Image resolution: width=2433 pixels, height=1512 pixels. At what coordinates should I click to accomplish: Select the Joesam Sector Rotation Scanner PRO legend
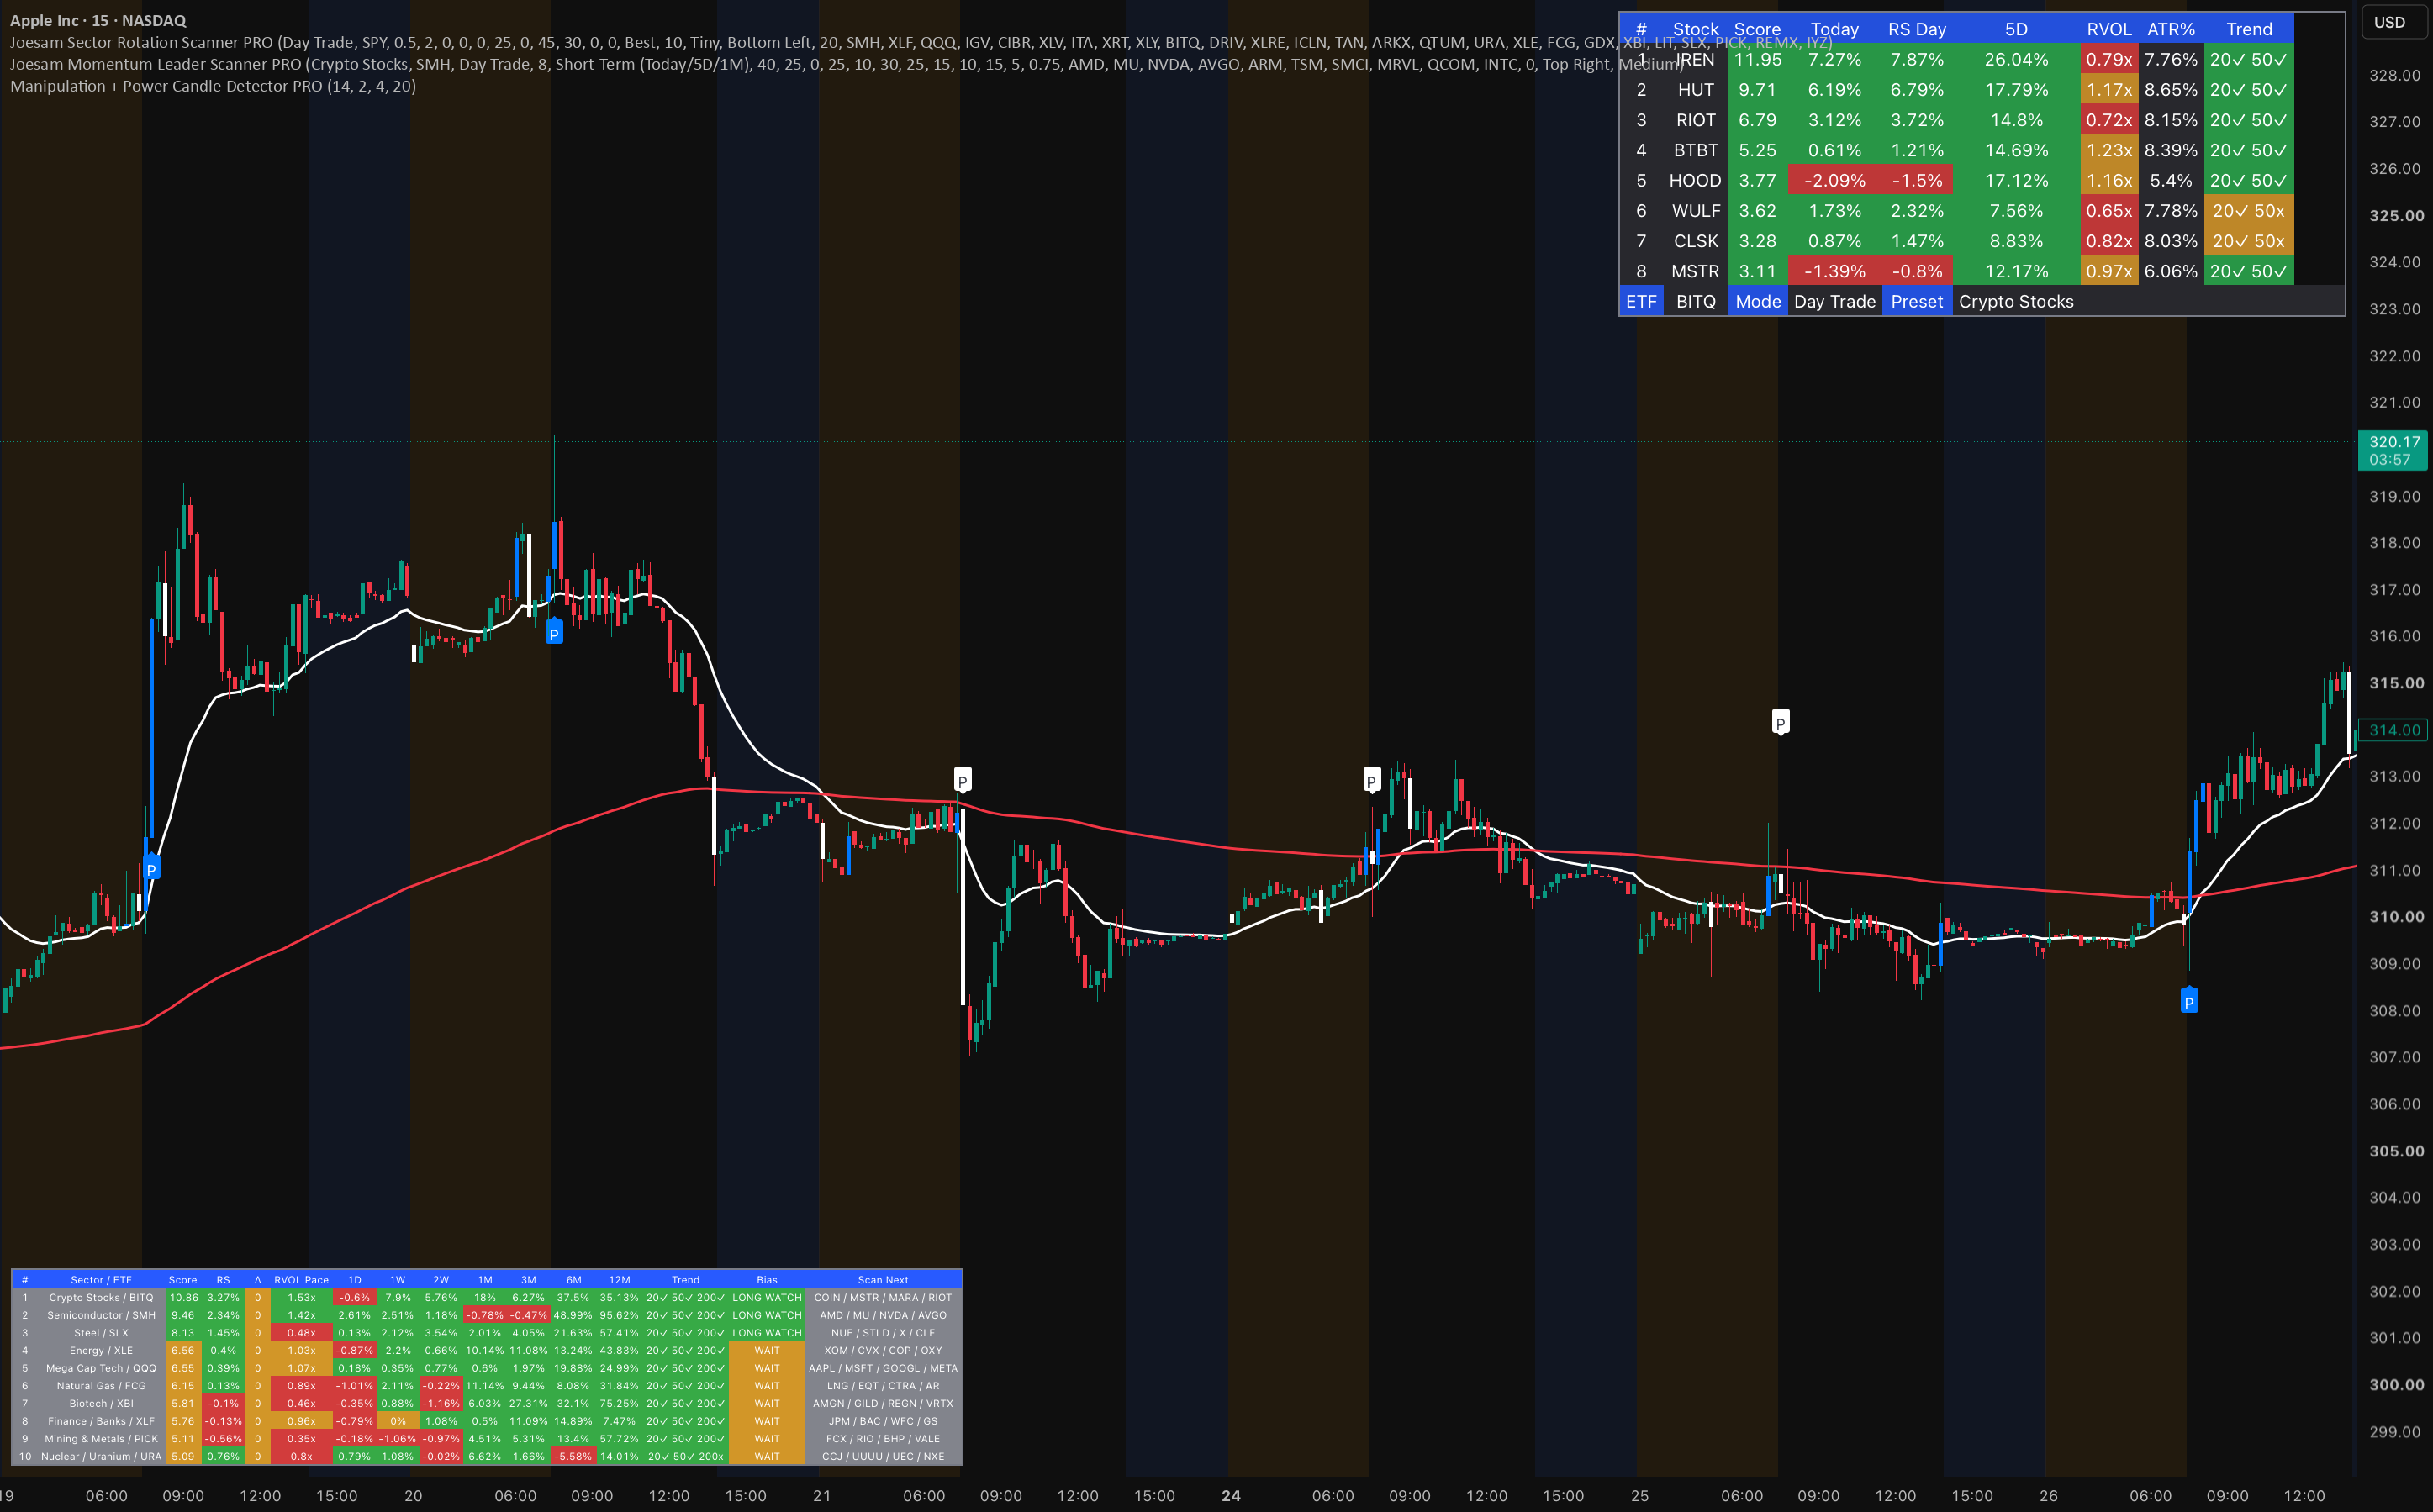click(x=920, y=42)
